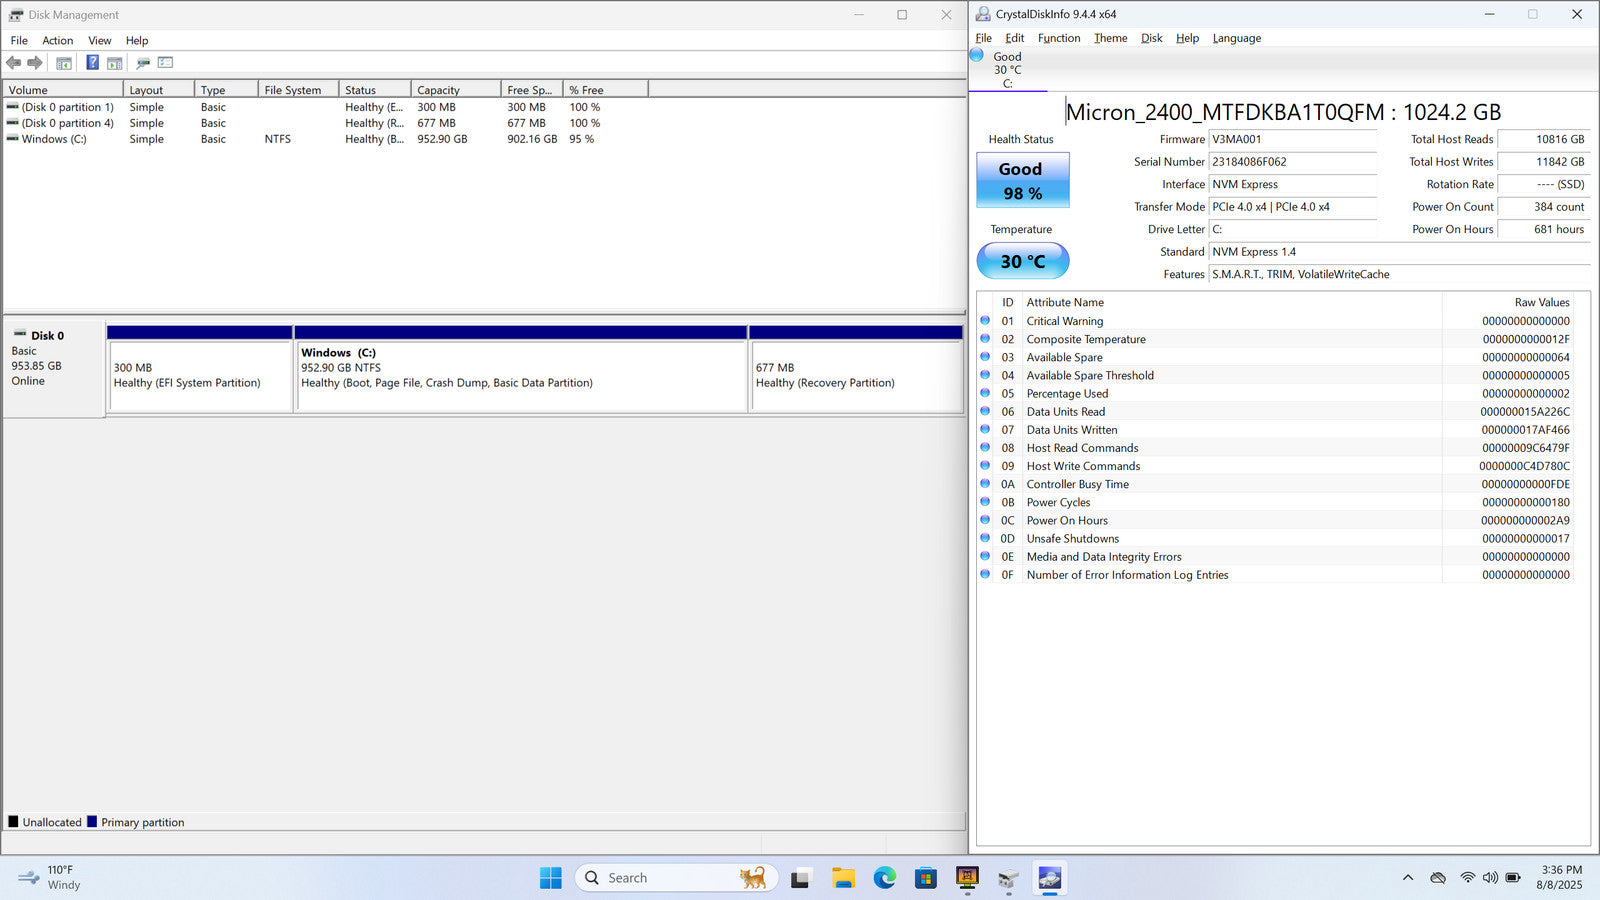
Task: Click the Rescan Disks toolbar icon
Action: (143, 63)
